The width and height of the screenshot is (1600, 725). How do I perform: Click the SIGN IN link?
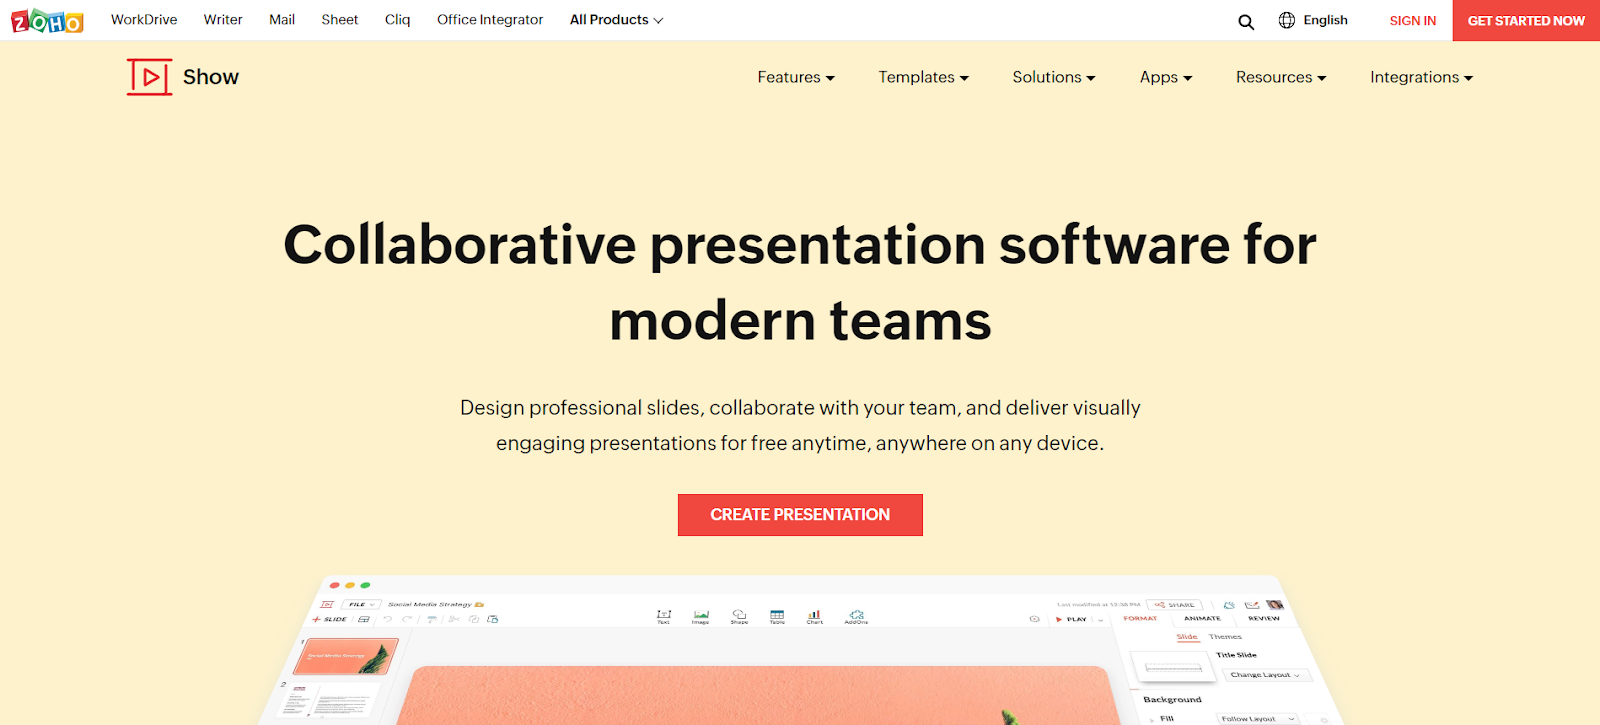point(1413,20)
